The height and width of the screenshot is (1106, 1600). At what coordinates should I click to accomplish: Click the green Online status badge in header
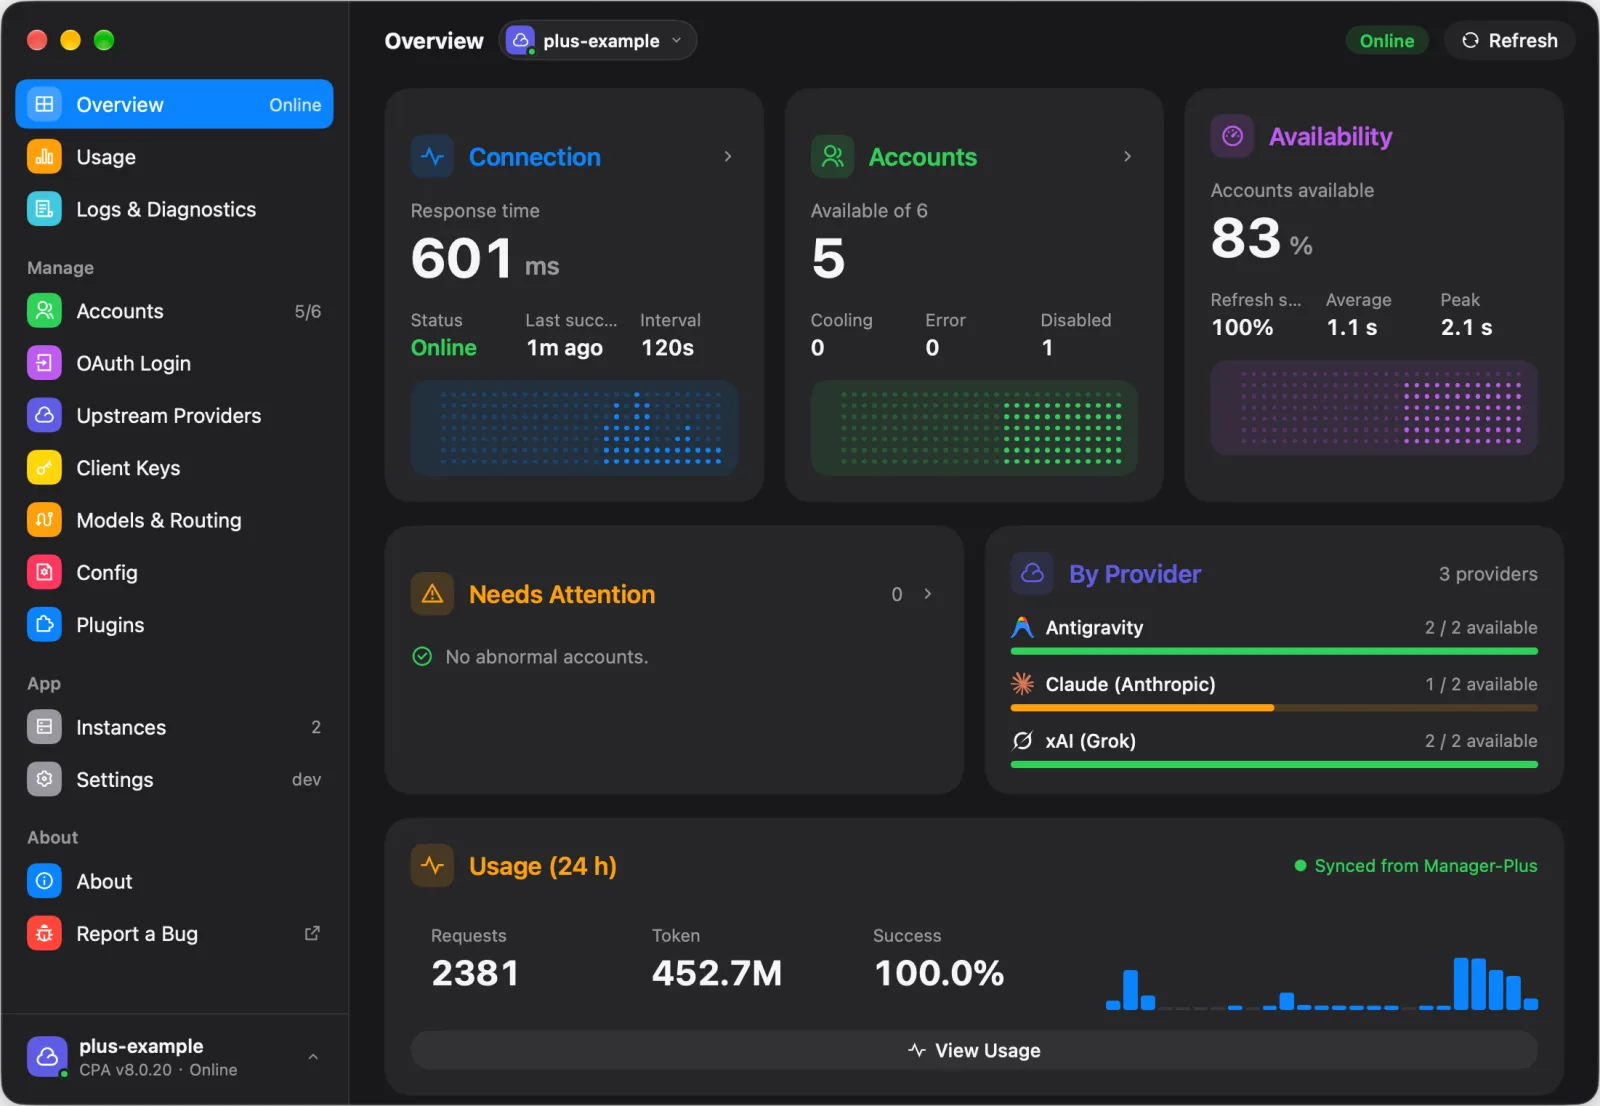pyautogui.click(x=1387, y=41)
